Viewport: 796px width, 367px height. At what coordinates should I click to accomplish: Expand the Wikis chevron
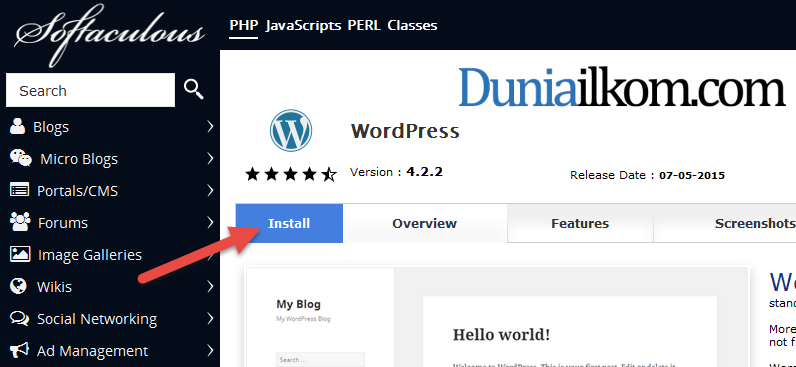211,286
